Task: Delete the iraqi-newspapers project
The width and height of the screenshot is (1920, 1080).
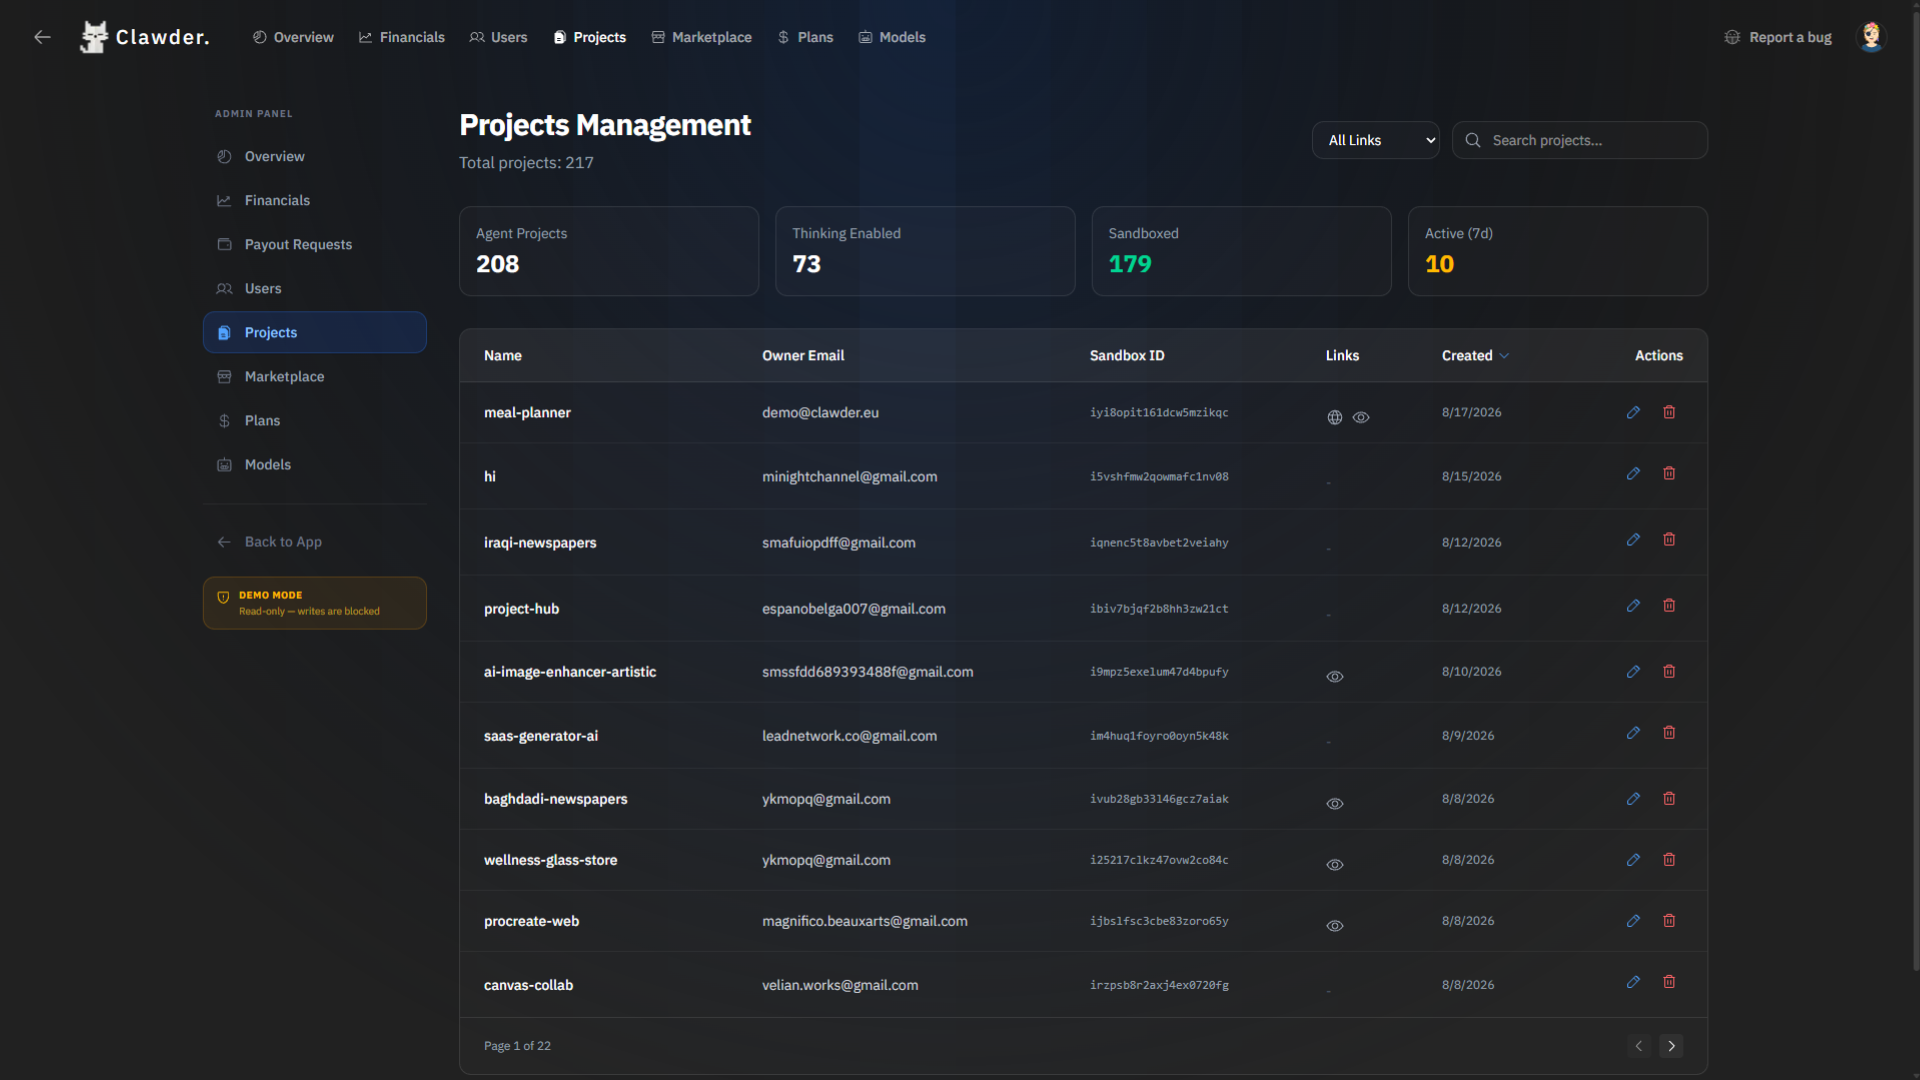Action: coord(1669,540)
